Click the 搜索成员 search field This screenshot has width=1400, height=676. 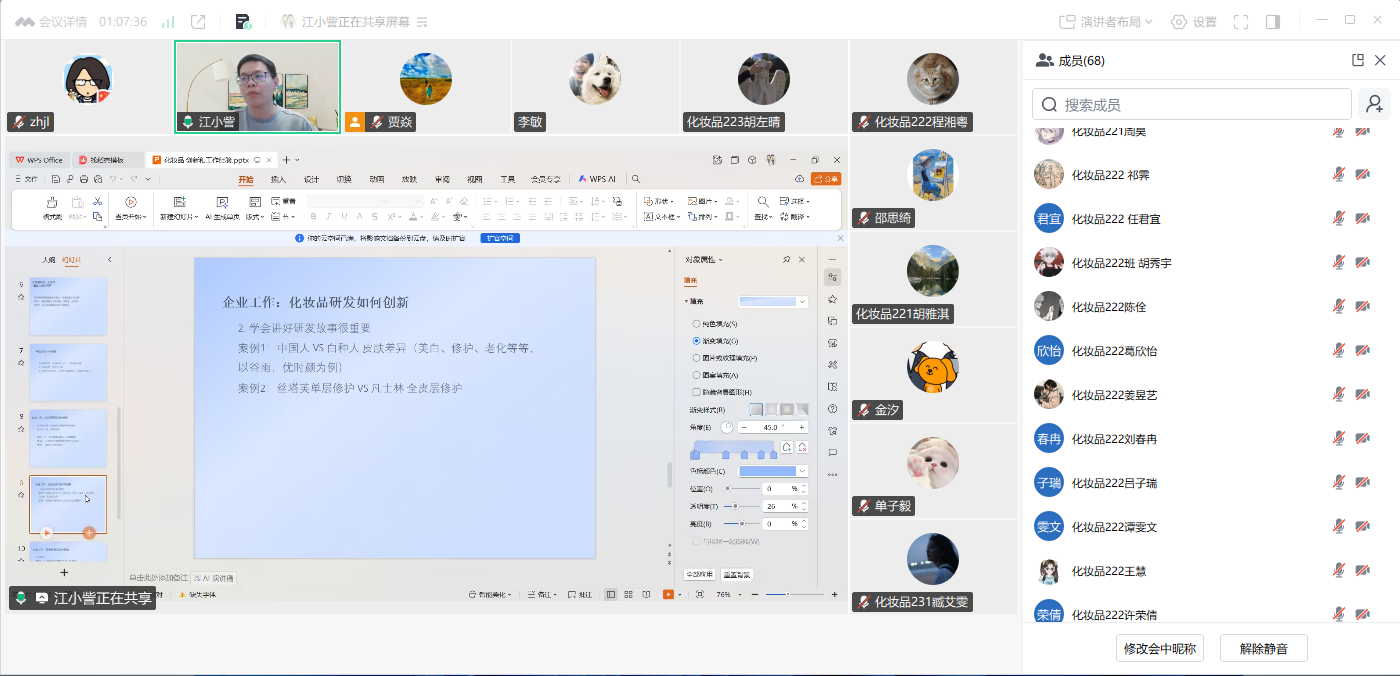coord(1192,104)
